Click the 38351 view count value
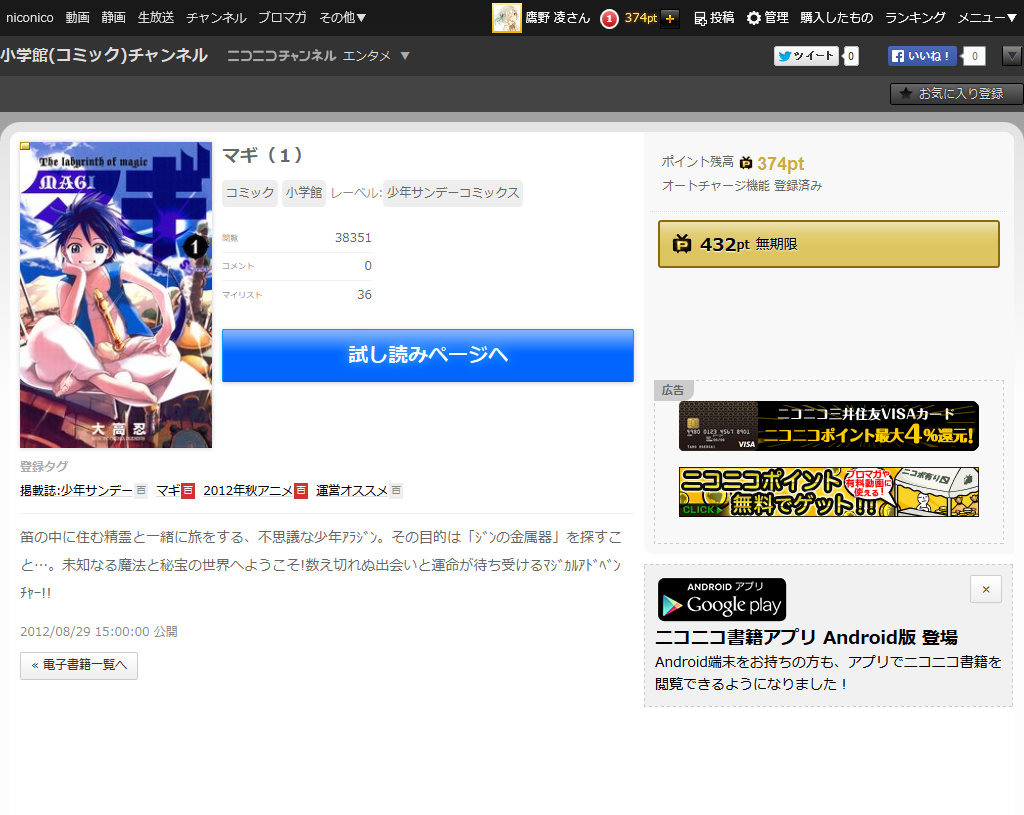1024x815 pixels. coord(353,238)
